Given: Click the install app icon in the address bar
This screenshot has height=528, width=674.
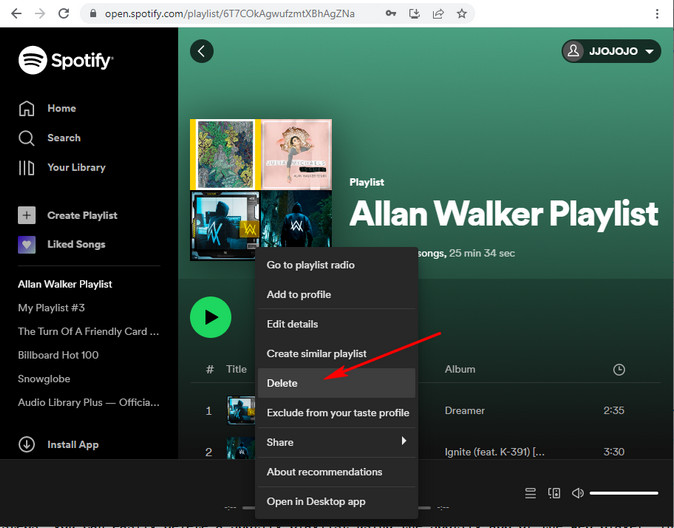Looking at the screenshot, I should pos(414,14).
